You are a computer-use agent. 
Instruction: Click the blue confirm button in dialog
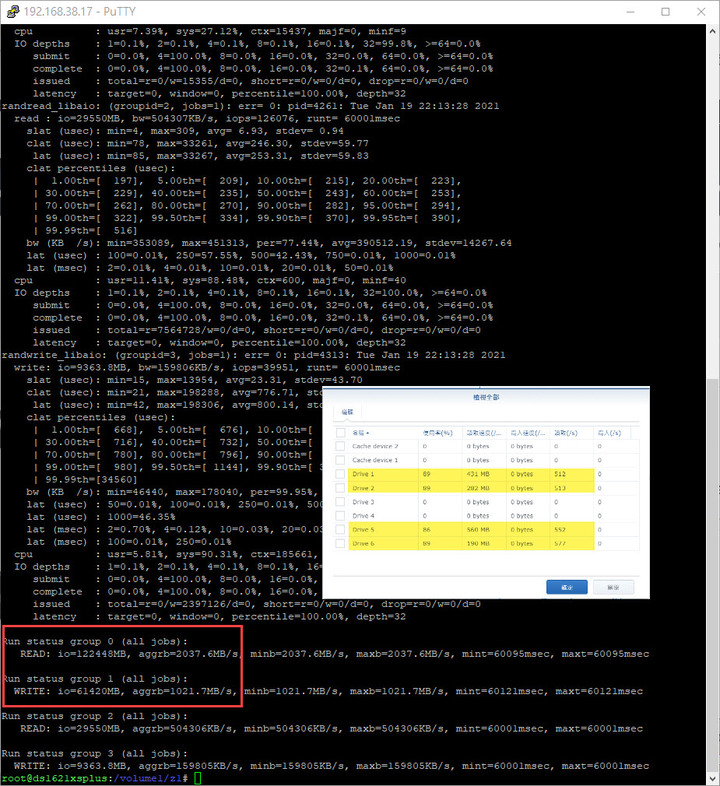[567, 587]
